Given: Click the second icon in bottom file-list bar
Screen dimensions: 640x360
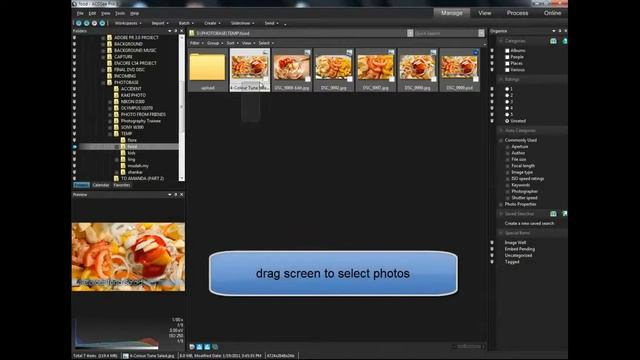Looking at the screenshot, I should pos(199,347).
